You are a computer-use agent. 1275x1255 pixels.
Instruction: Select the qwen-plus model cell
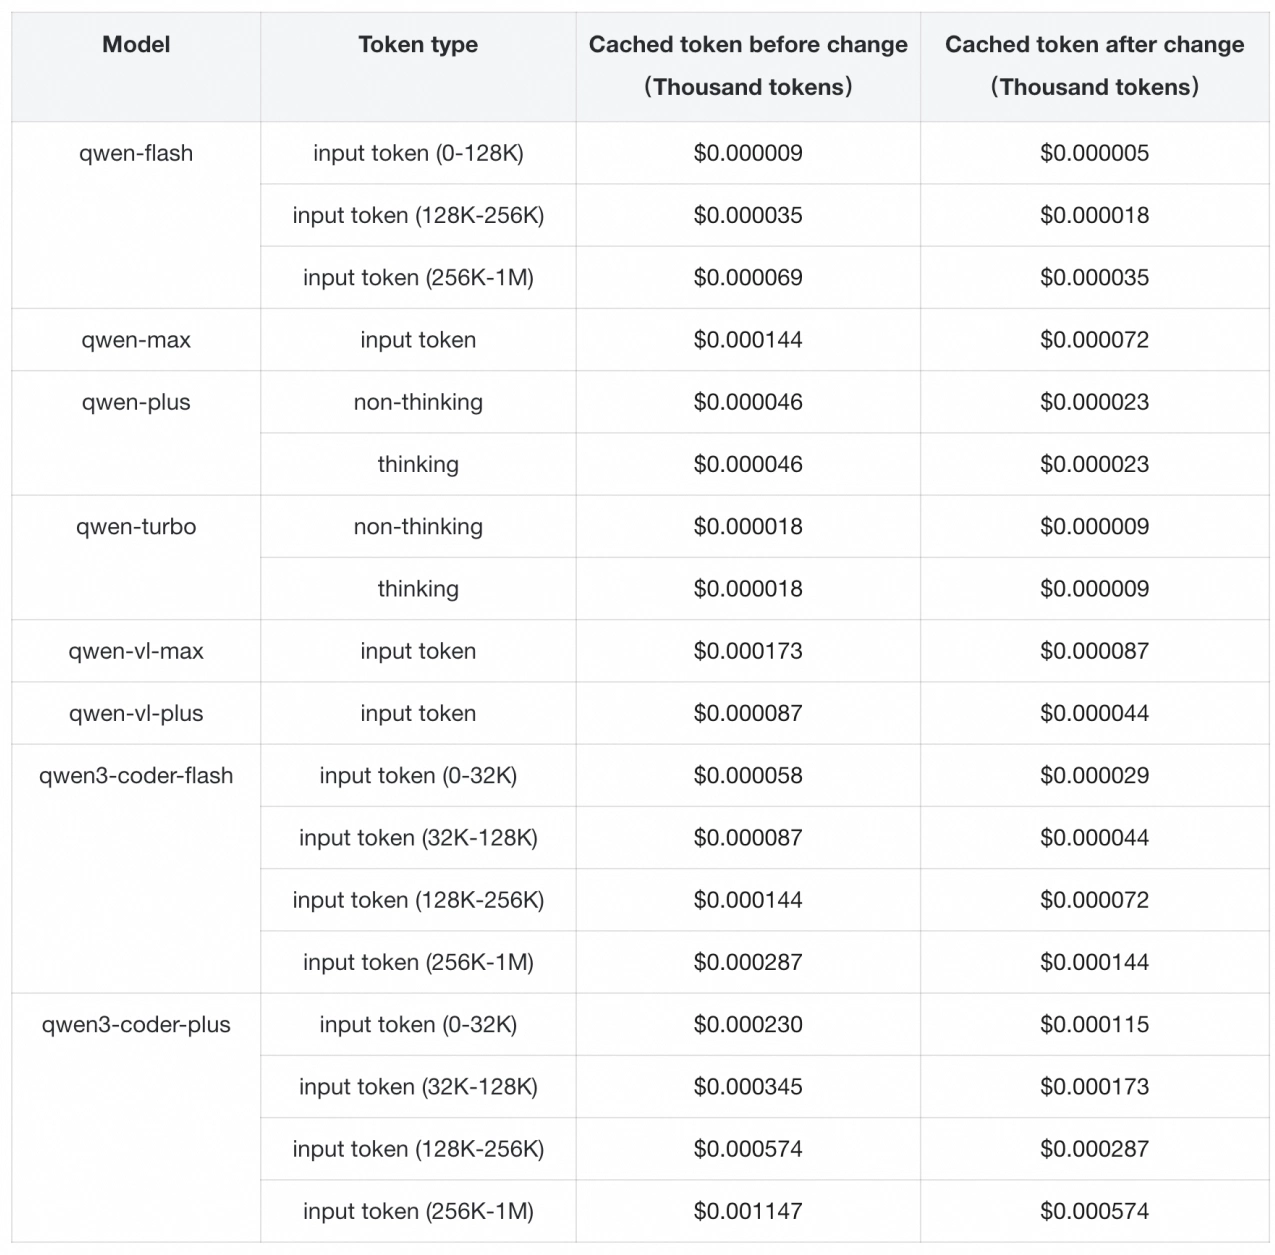136,403
